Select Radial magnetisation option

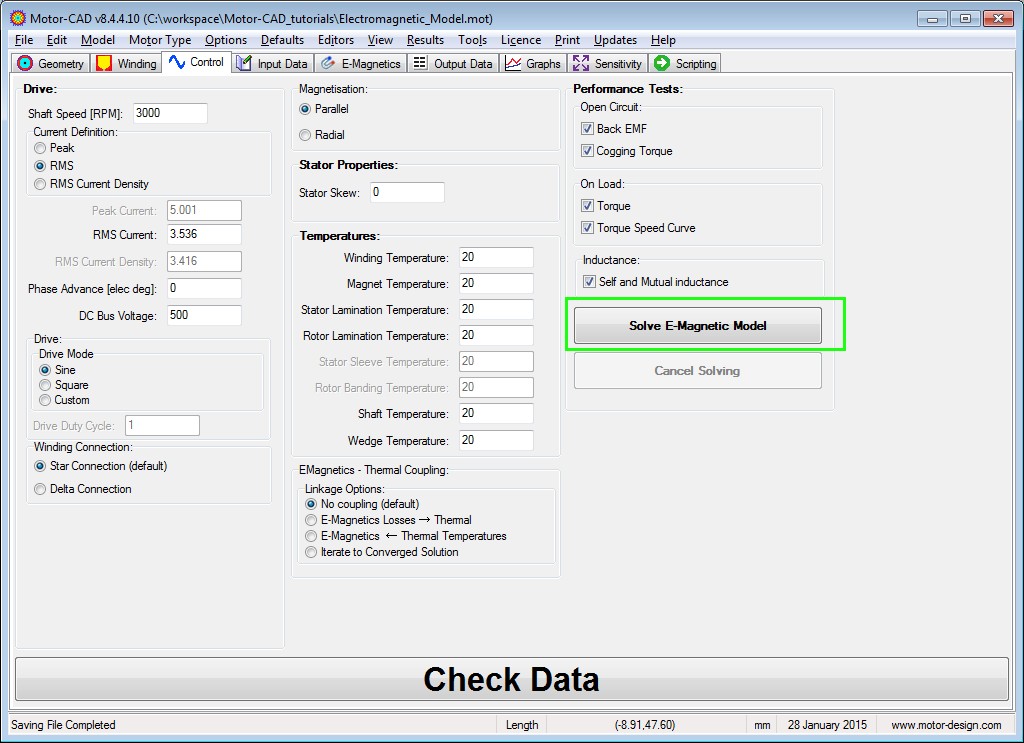point(306,135)
